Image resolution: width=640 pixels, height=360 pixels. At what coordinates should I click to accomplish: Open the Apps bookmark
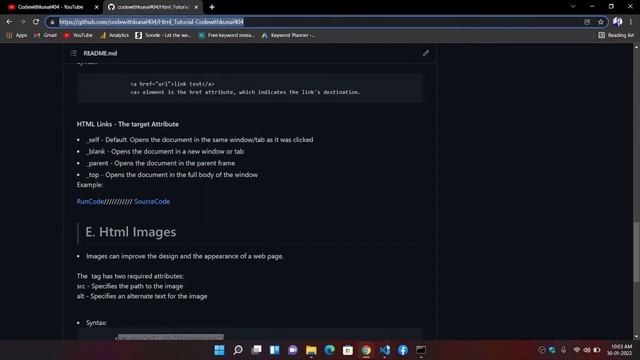17,36
